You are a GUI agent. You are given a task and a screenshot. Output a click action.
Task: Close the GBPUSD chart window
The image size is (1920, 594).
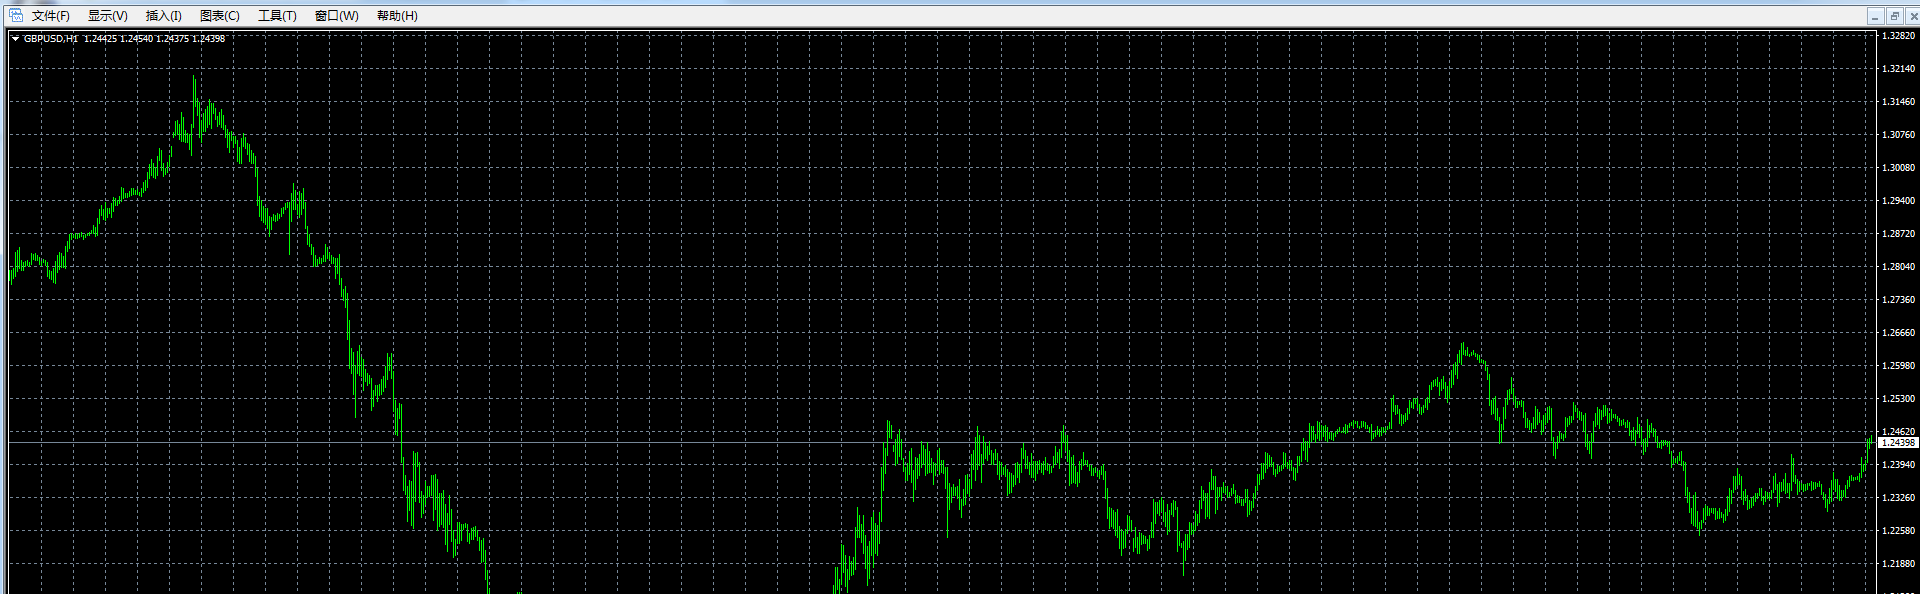[1912, 16]
